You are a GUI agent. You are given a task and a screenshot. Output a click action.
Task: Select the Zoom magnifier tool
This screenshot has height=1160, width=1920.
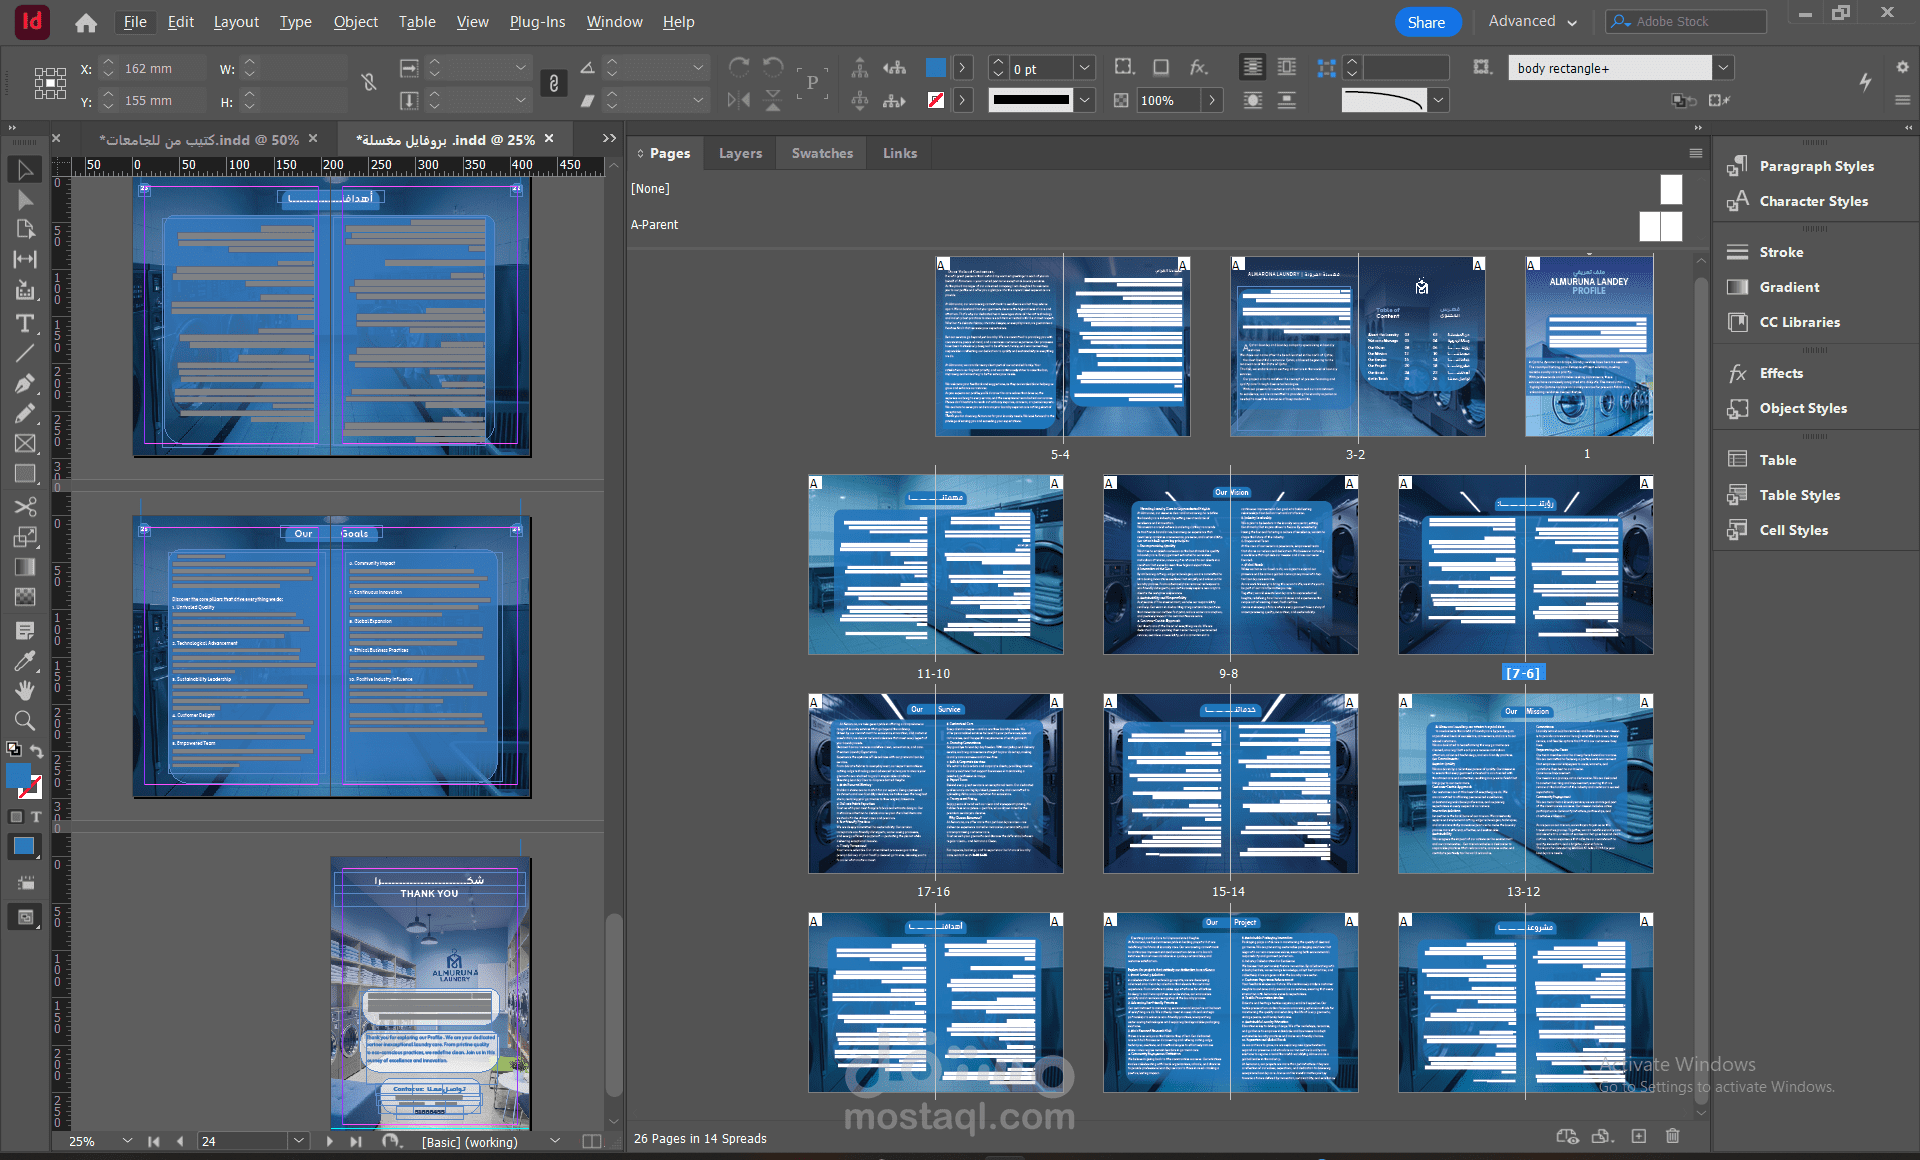tap(25, 720)
